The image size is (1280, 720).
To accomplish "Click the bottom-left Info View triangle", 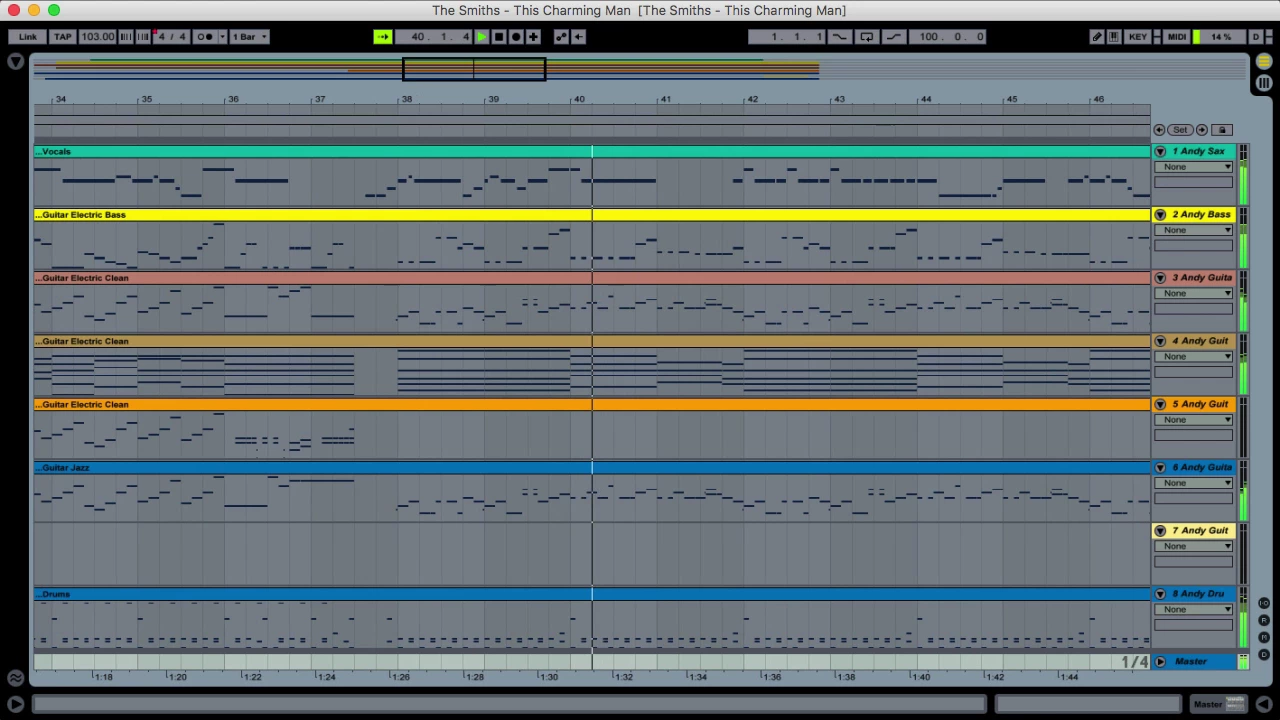I will click(15, 704).
